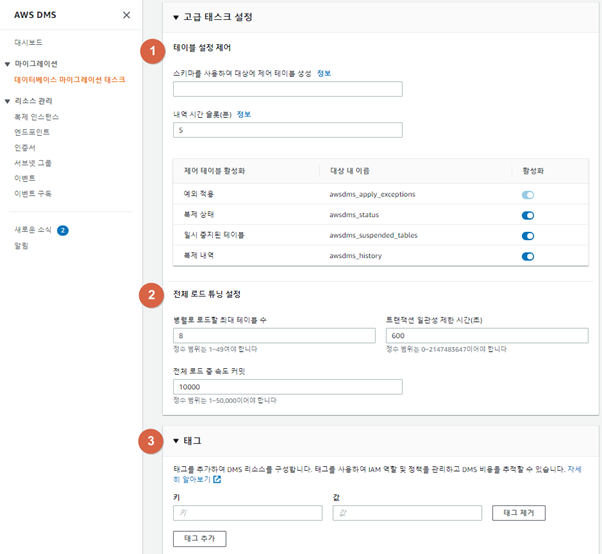
Task: Open 알림 in the sidebar
Action: tap(21, 246)
